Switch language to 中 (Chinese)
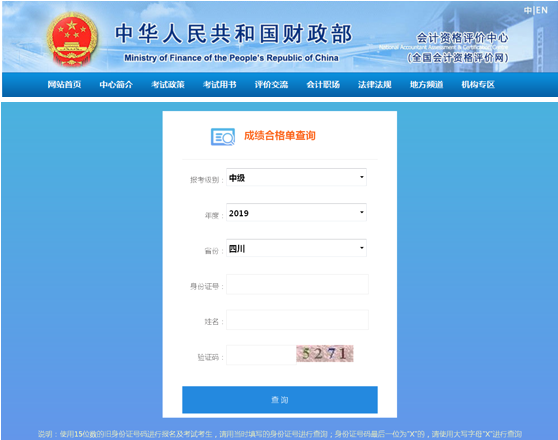Image resolution: width=558 pixels, height=440 pixels. (x=528, y=10)
